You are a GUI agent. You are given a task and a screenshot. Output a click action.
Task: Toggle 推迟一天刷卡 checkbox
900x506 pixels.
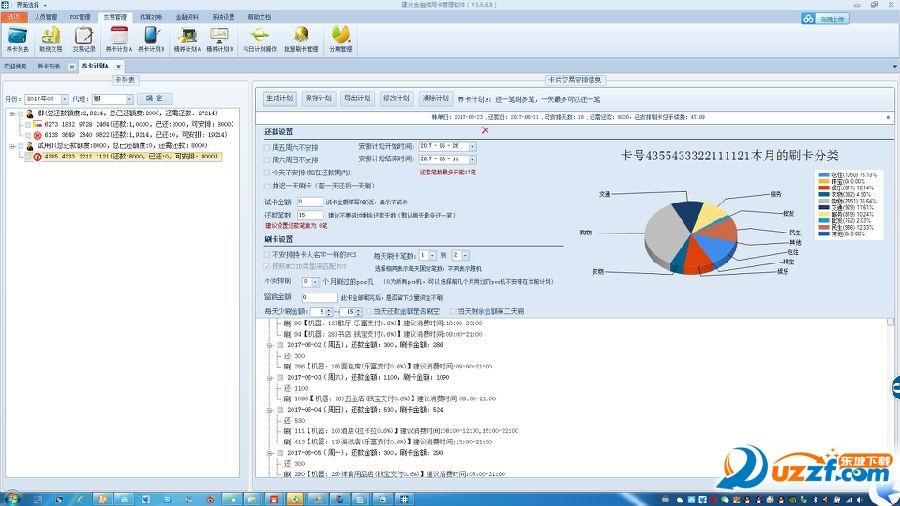tap(267, 186)
